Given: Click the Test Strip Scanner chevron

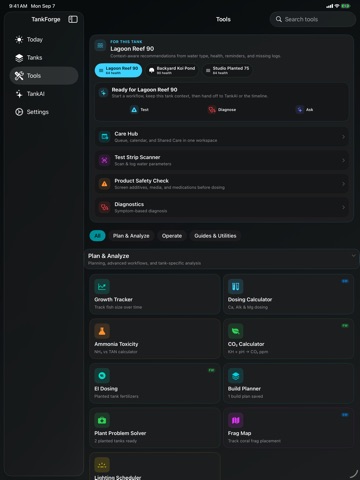Looking at the screenshot, I should [343, 160].
